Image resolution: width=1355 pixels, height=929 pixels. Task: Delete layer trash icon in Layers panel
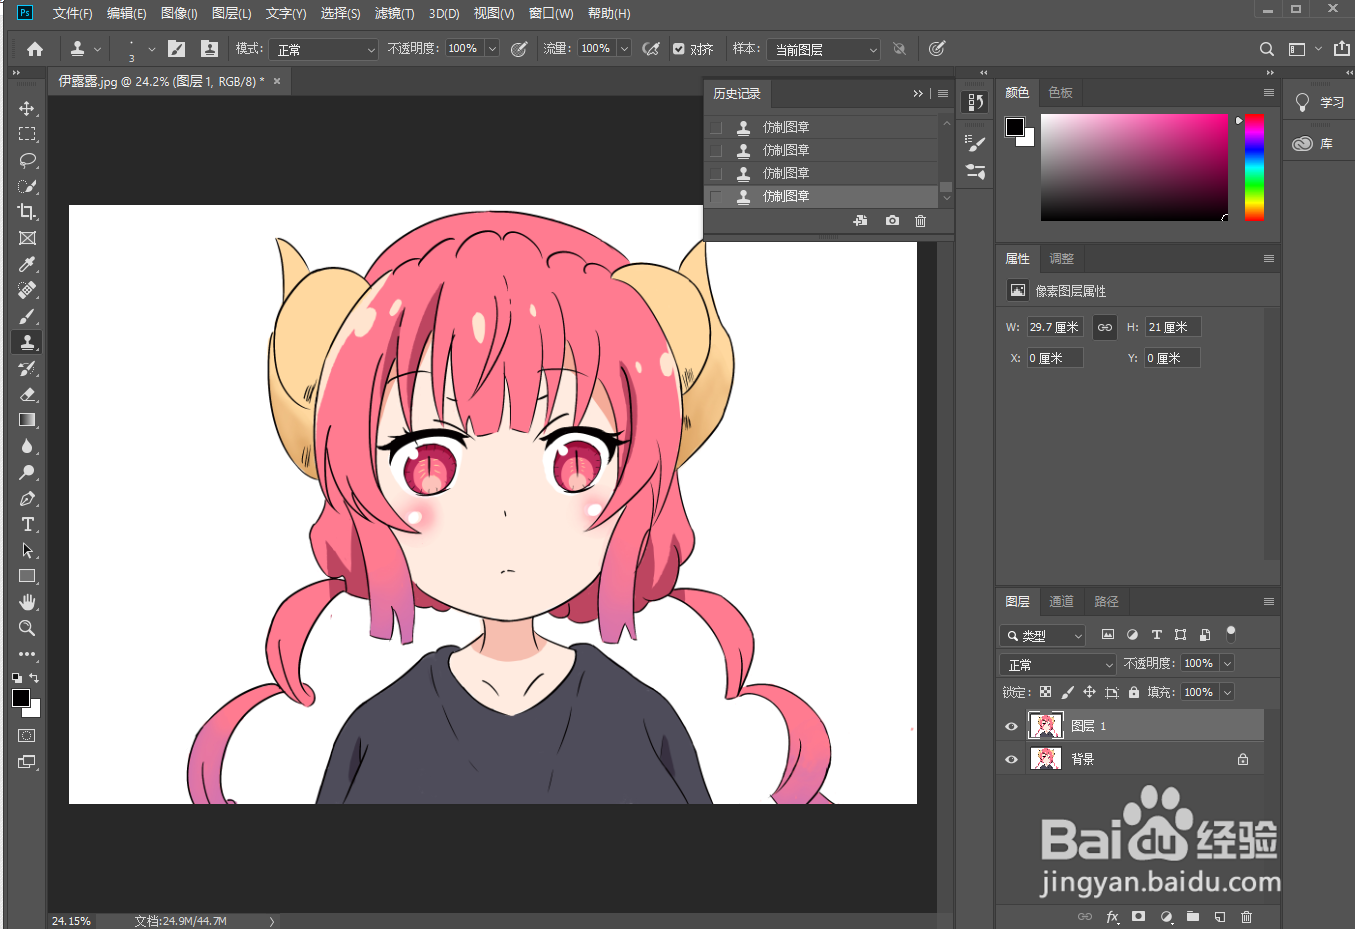pyautogui.click(x=1246, y=916)
